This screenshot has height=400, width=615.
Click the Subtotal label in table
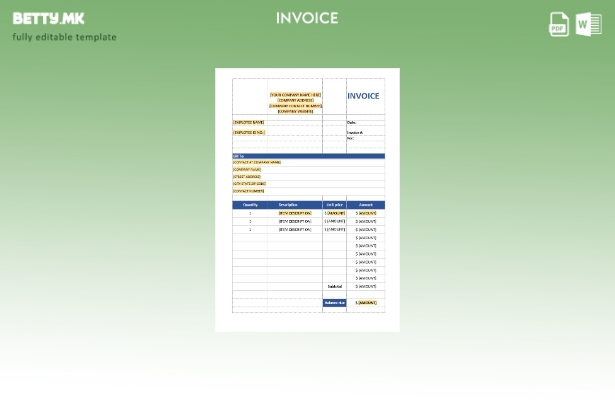[x=334, y=286]
